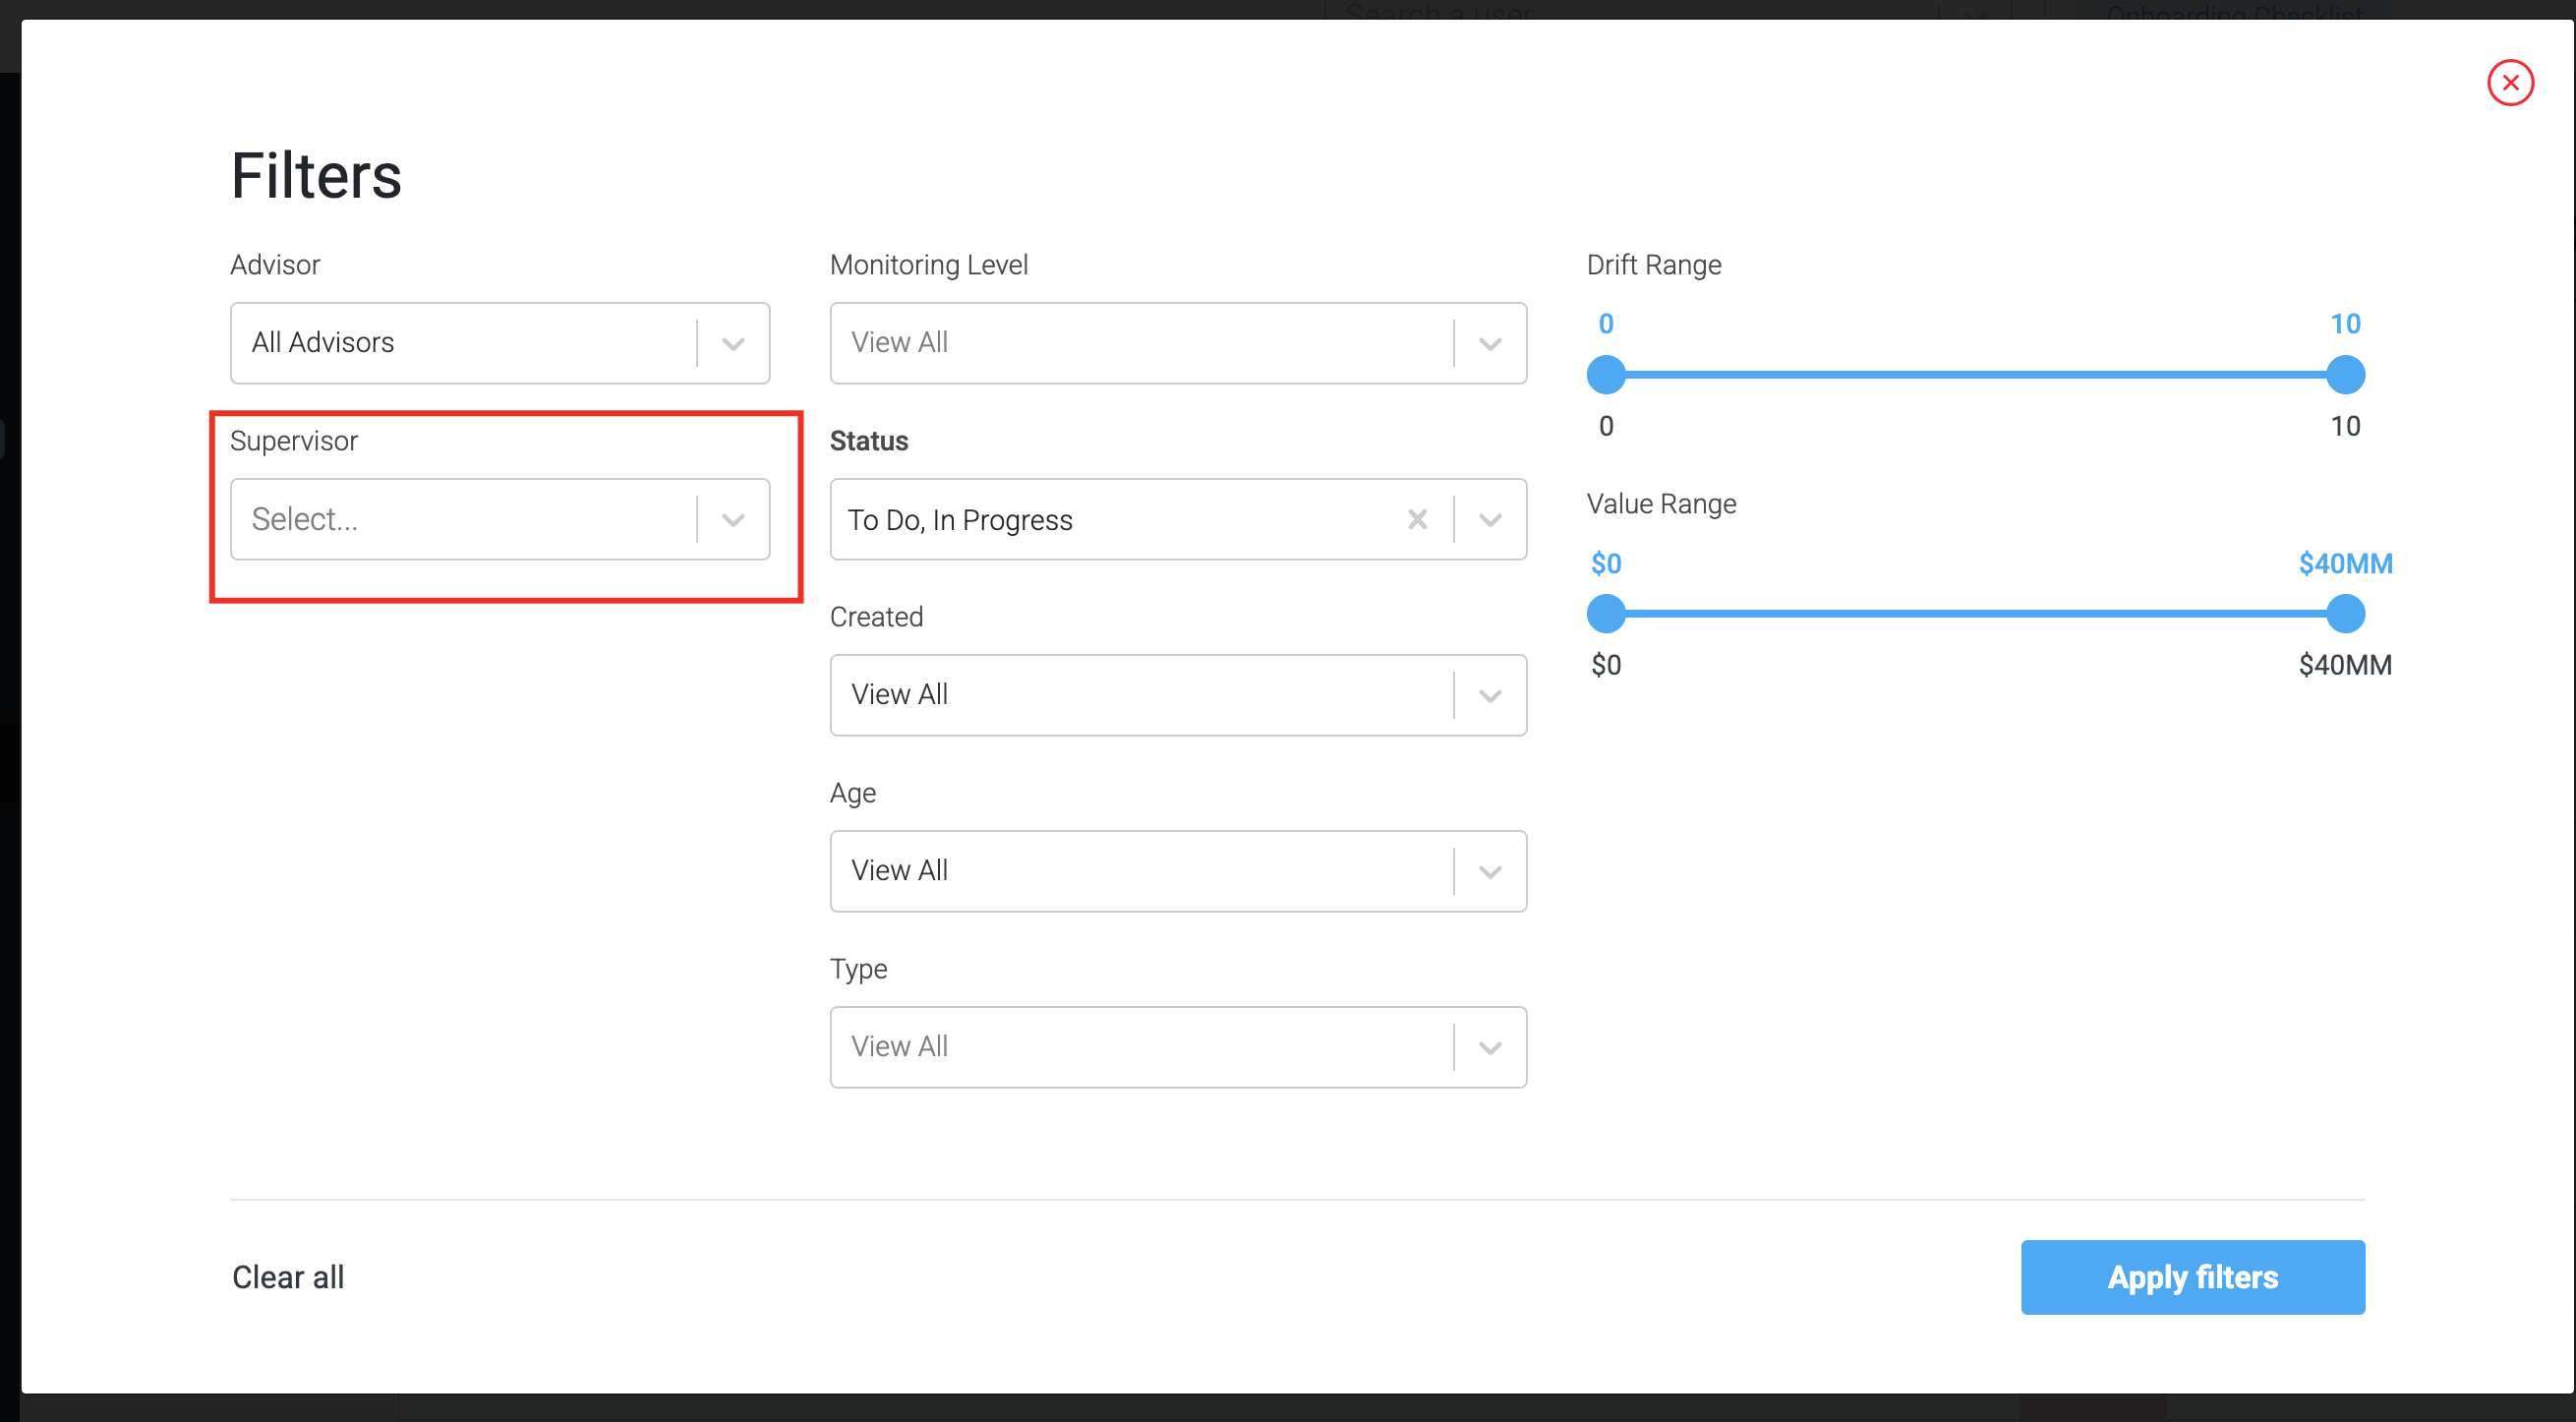
Task: Click the Age label
Action: (x=852, y=793)
